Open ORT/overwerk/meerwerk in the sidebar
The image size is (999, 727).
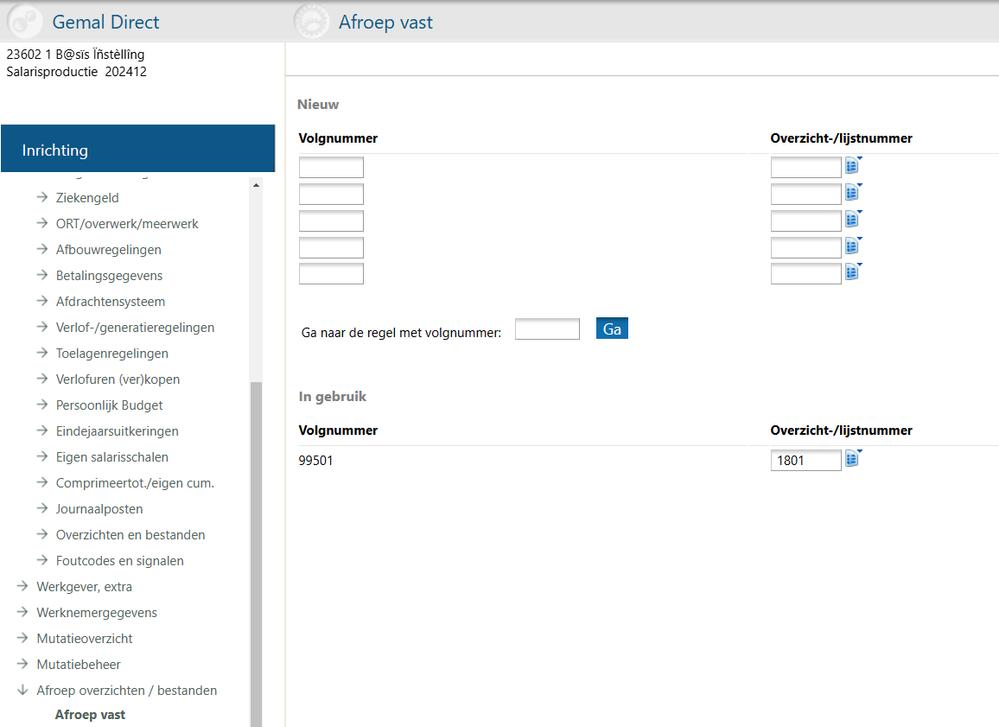point(127,224)
